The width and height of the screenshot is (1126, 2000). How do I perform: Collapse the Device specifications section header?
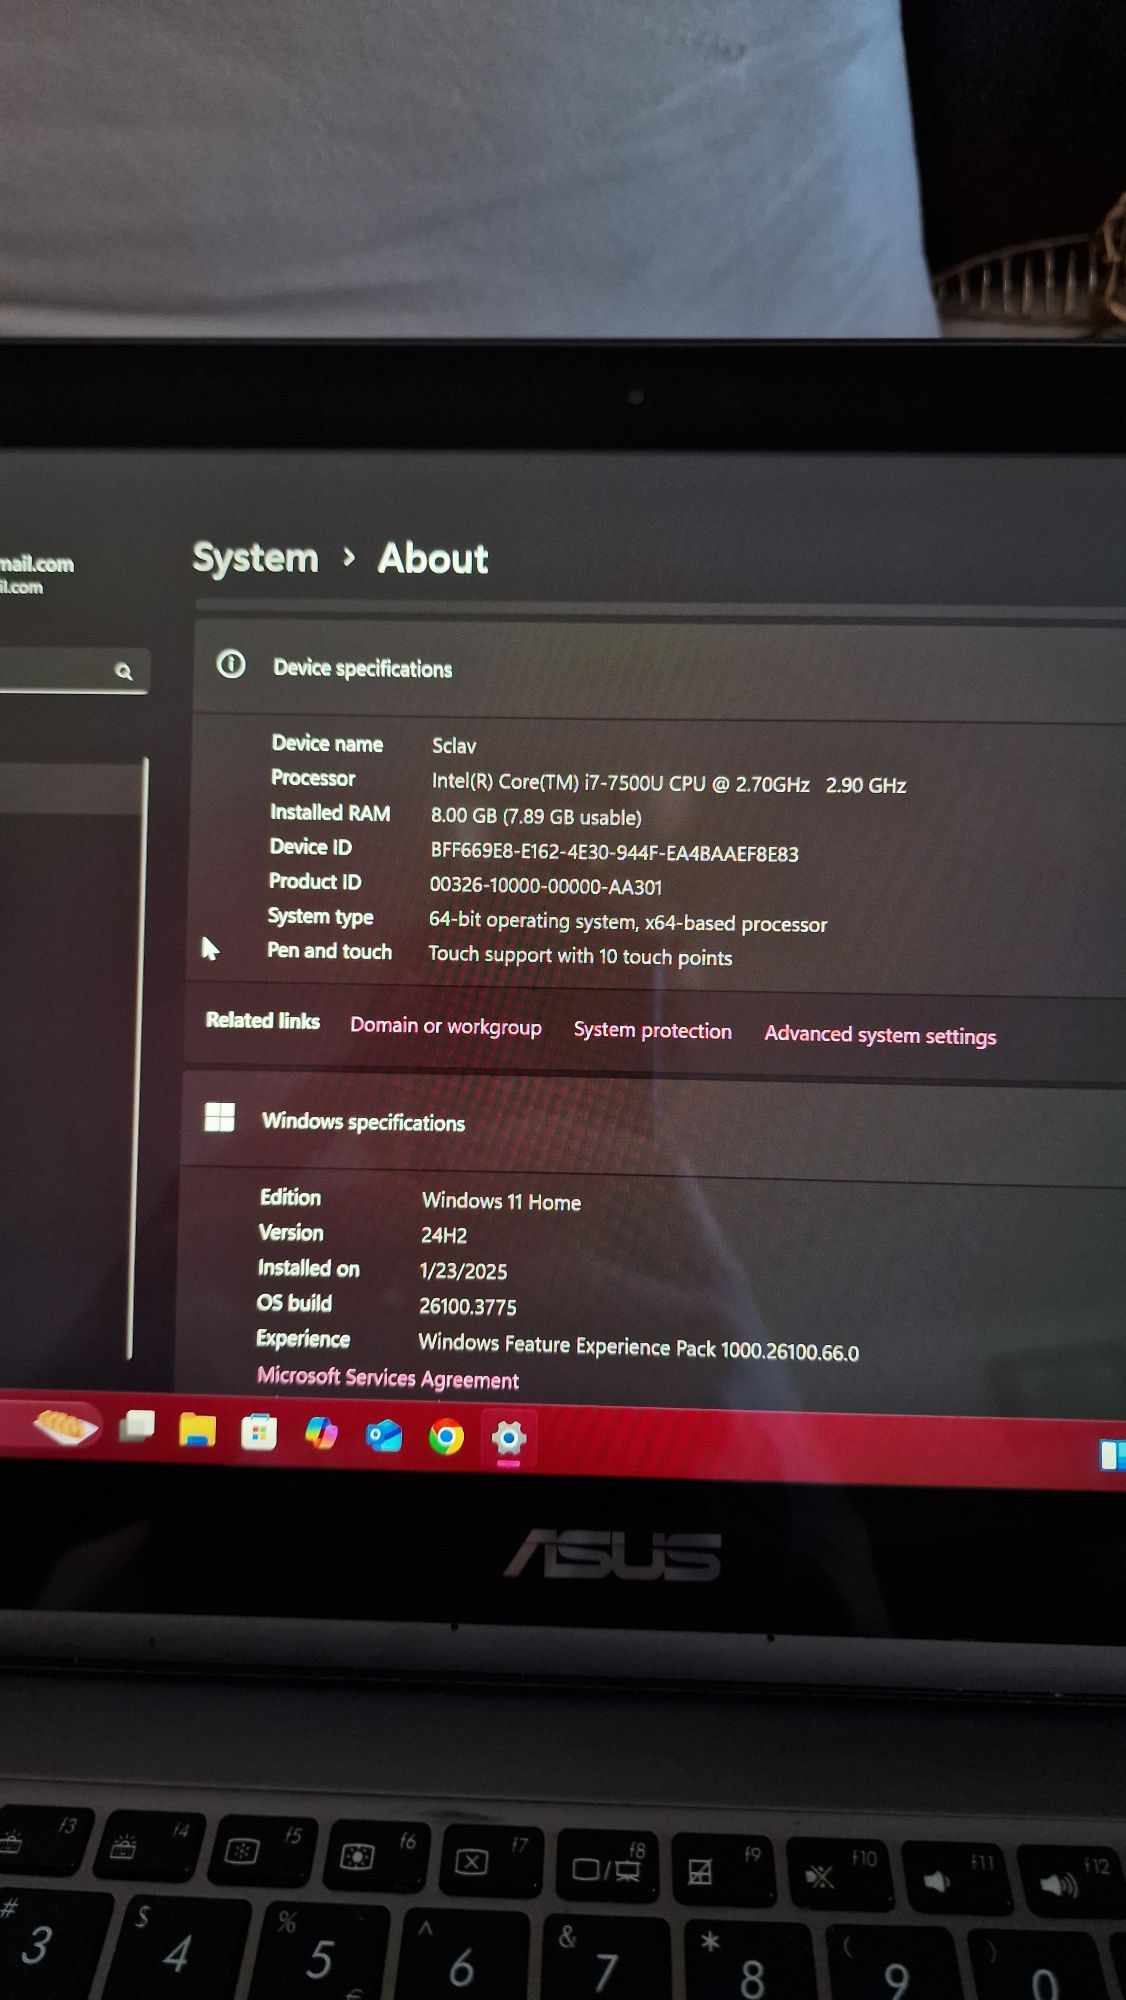[660, 667]
